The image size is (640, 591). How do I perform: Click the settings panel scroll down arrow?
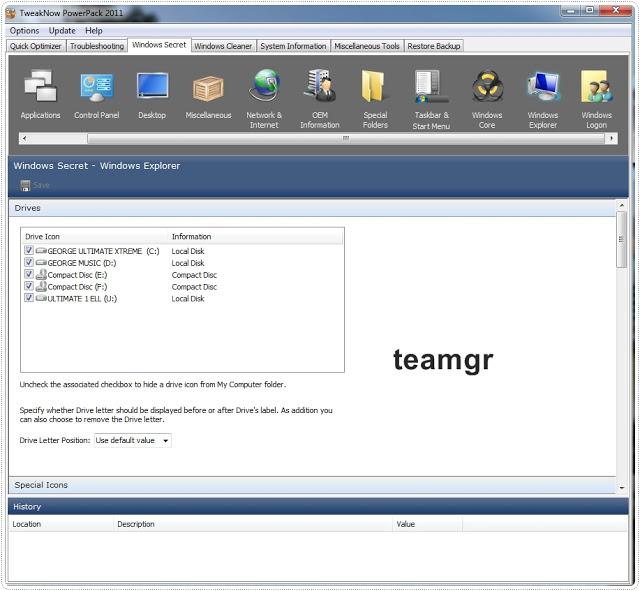coord(621,488)
